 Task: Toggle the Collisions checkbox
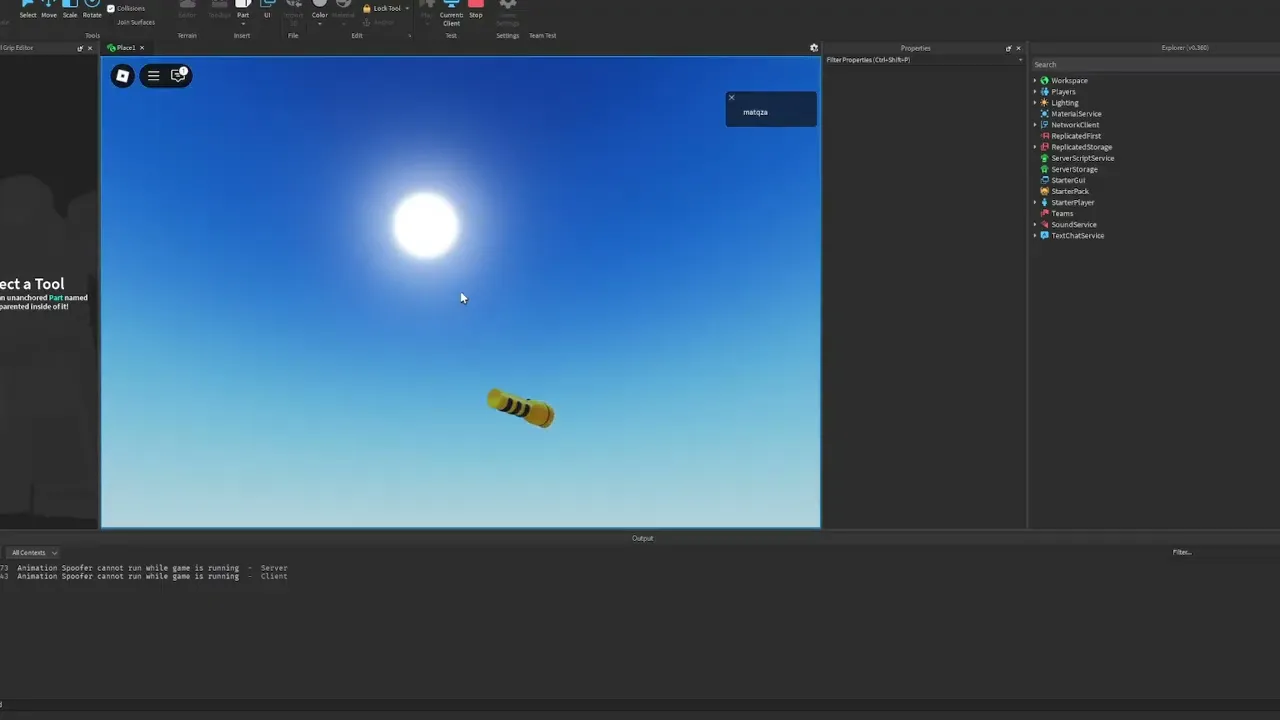pos(111,8)
